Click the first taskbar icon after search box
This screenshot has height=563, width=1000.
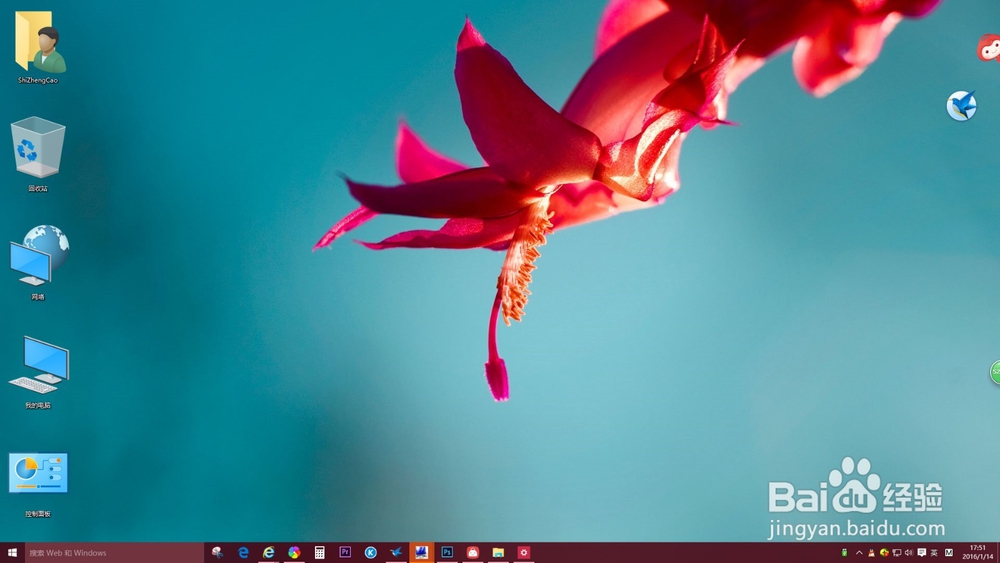point(217,553)
